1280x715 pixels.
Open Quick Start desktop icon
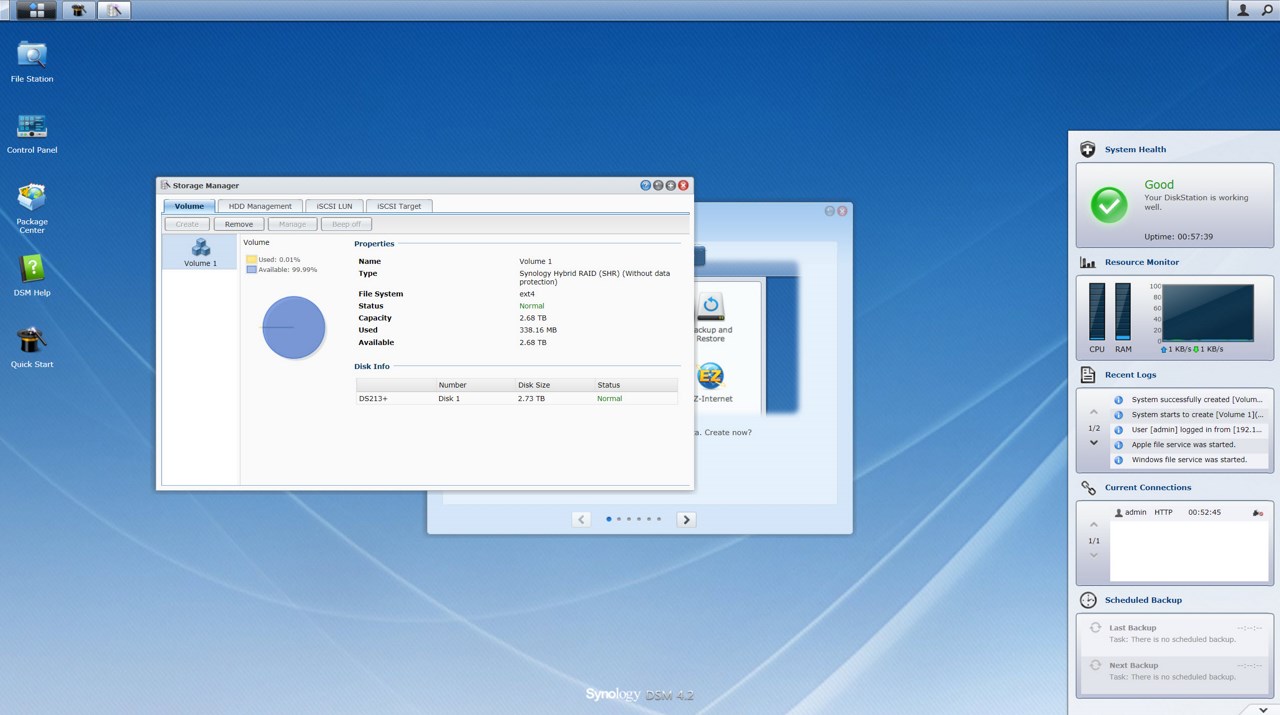(32, 347)
